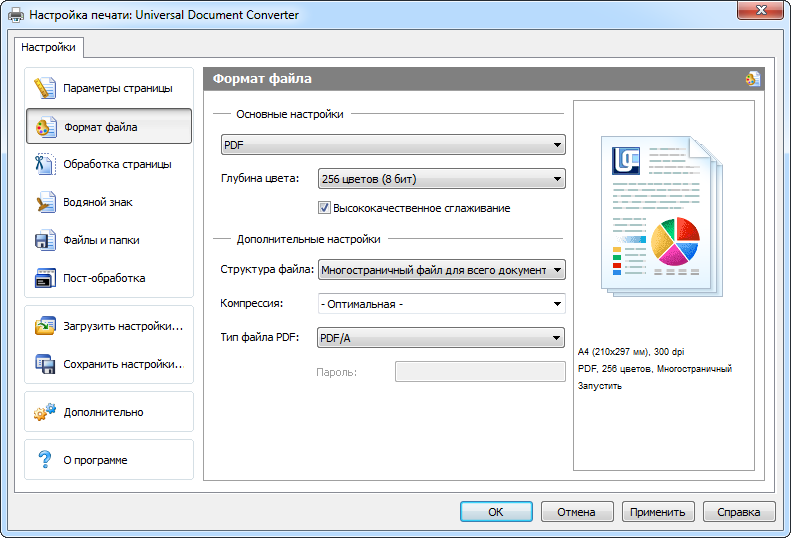Click the ruler icon for Параметры страницы

44,88
